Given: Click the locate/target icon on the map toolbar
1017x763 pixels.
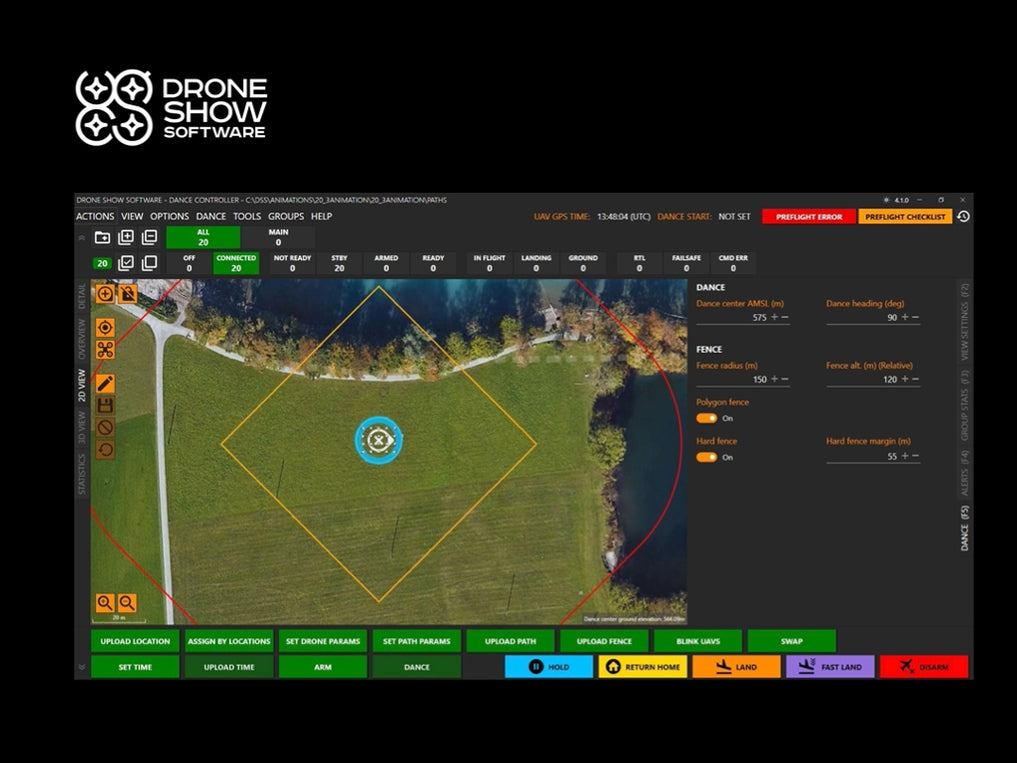Looking at the screenshot, I should 104,328.
